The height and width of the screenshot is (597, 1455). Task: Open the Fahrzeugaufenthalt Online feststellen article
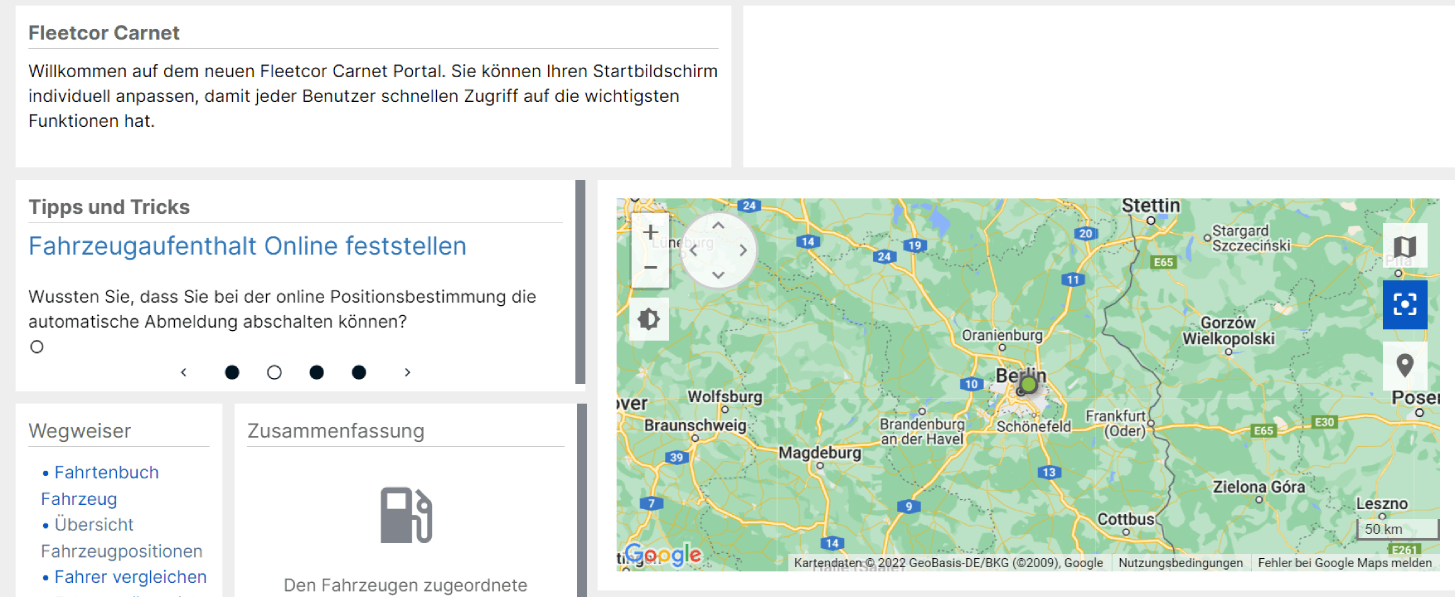(x=247, y=246)
